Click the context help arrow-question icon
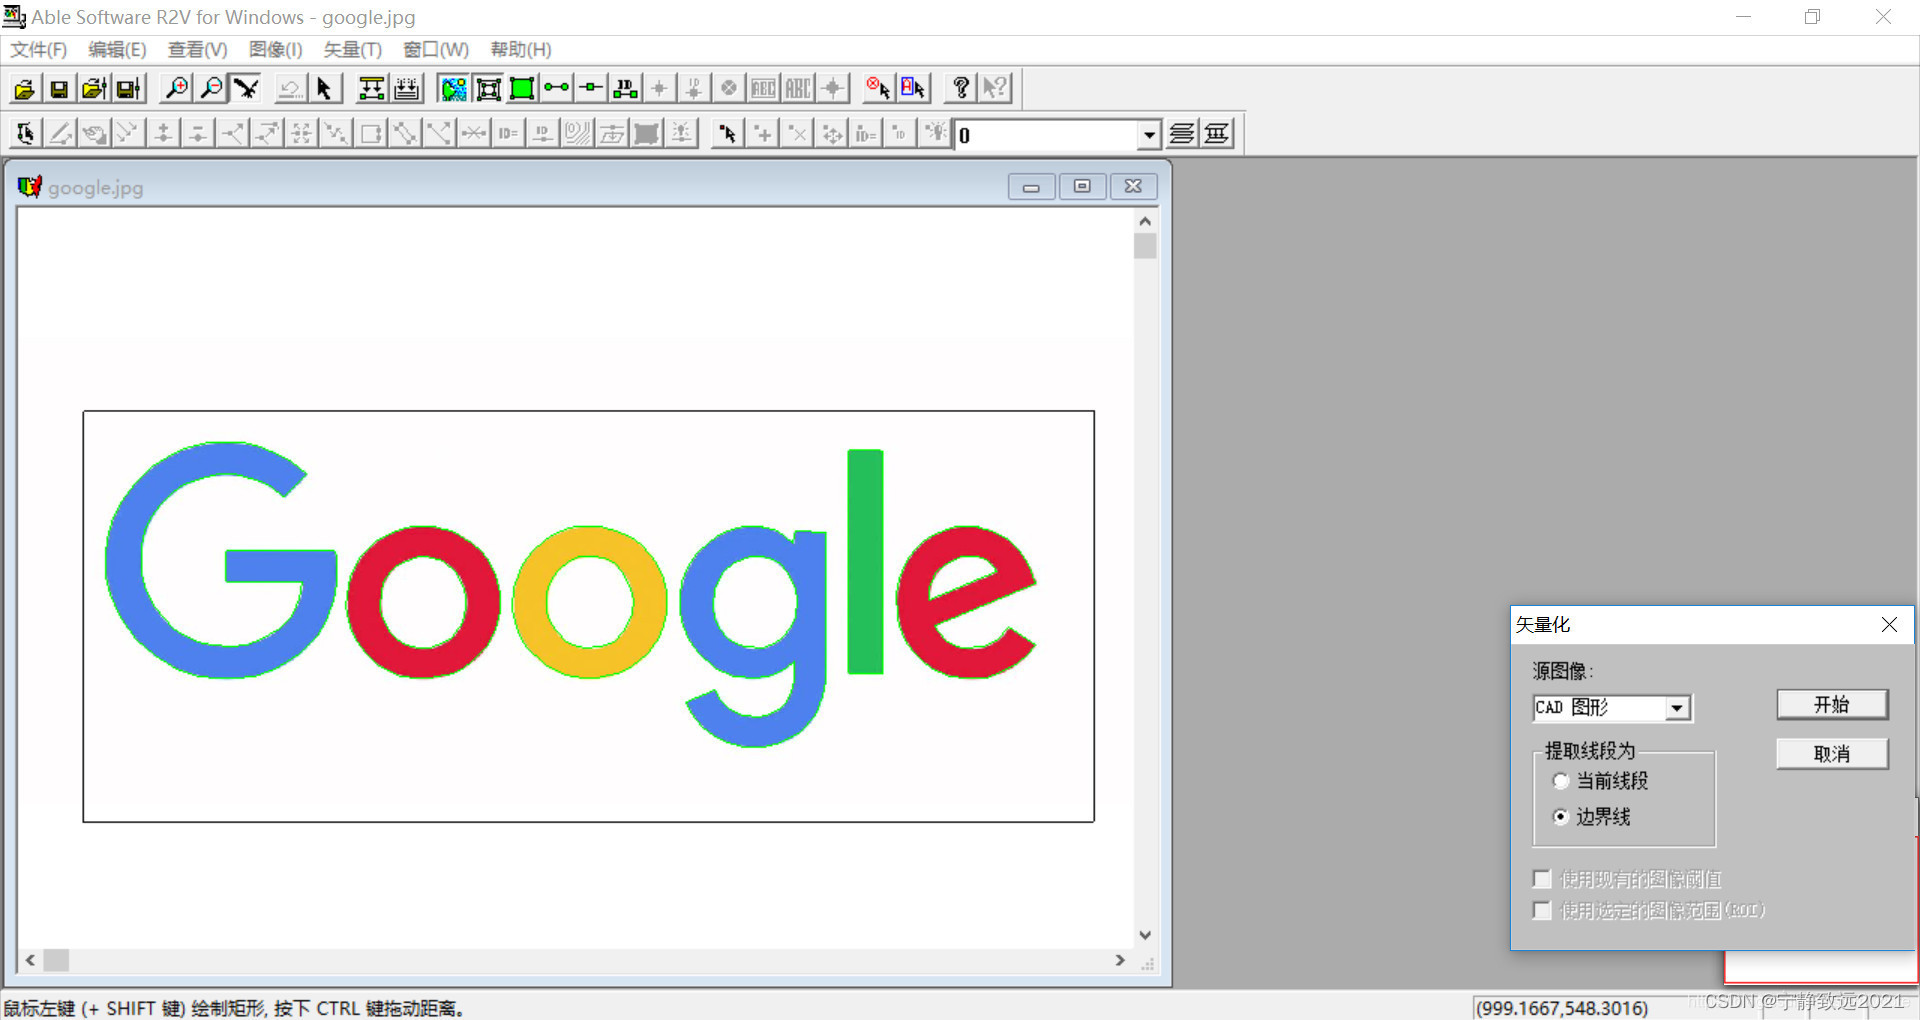 pyautogui.click(x=995, y=89)
